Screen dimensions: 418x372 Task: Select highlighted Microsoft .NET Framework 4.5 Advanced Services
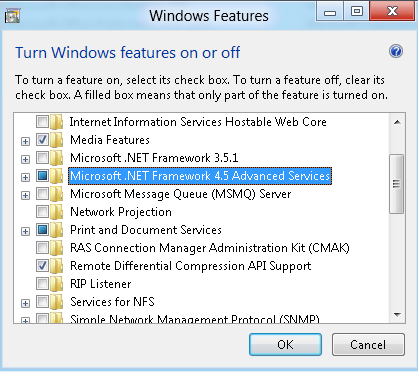(x=200, y=176)
